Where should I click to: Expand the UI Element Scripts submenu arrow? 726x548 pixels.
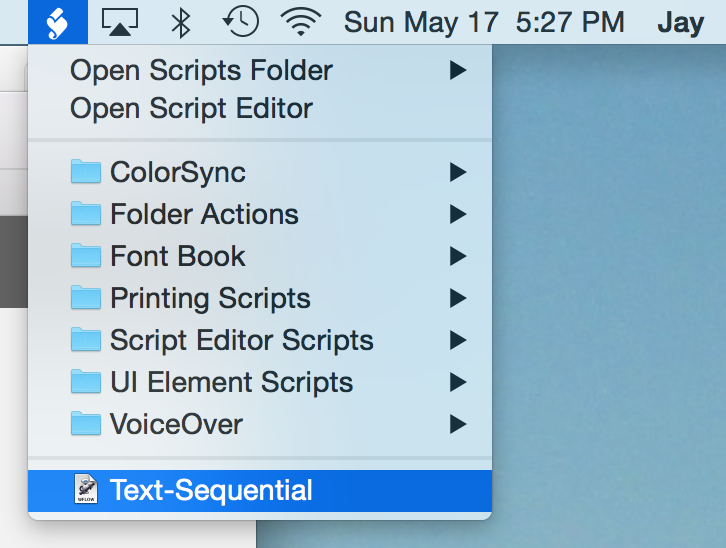tap(458, 382)
